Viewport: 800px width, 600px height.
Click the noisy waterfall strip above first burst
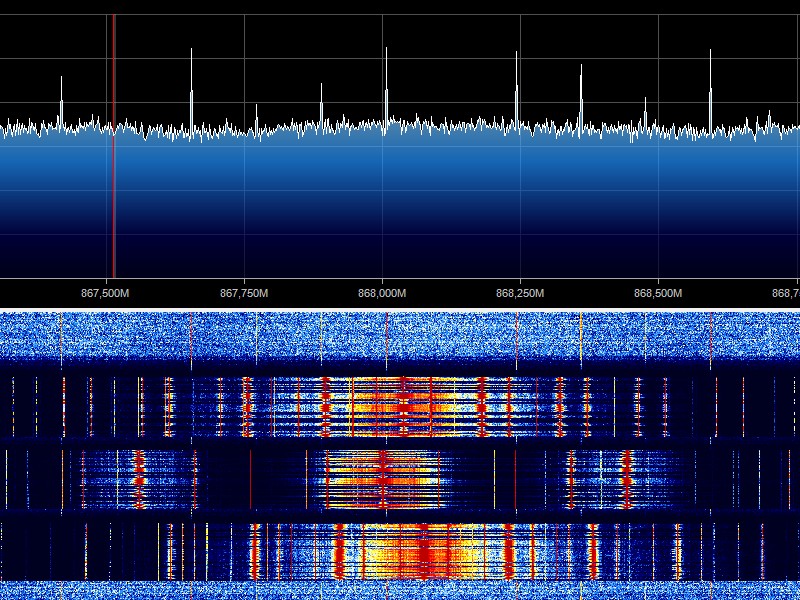[400, 340]
